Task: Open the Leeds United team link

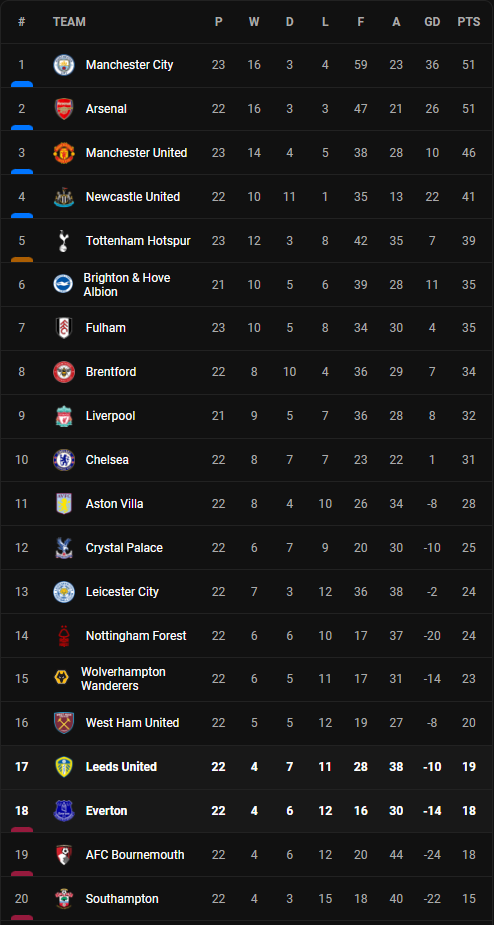Action: pos(121,767)
